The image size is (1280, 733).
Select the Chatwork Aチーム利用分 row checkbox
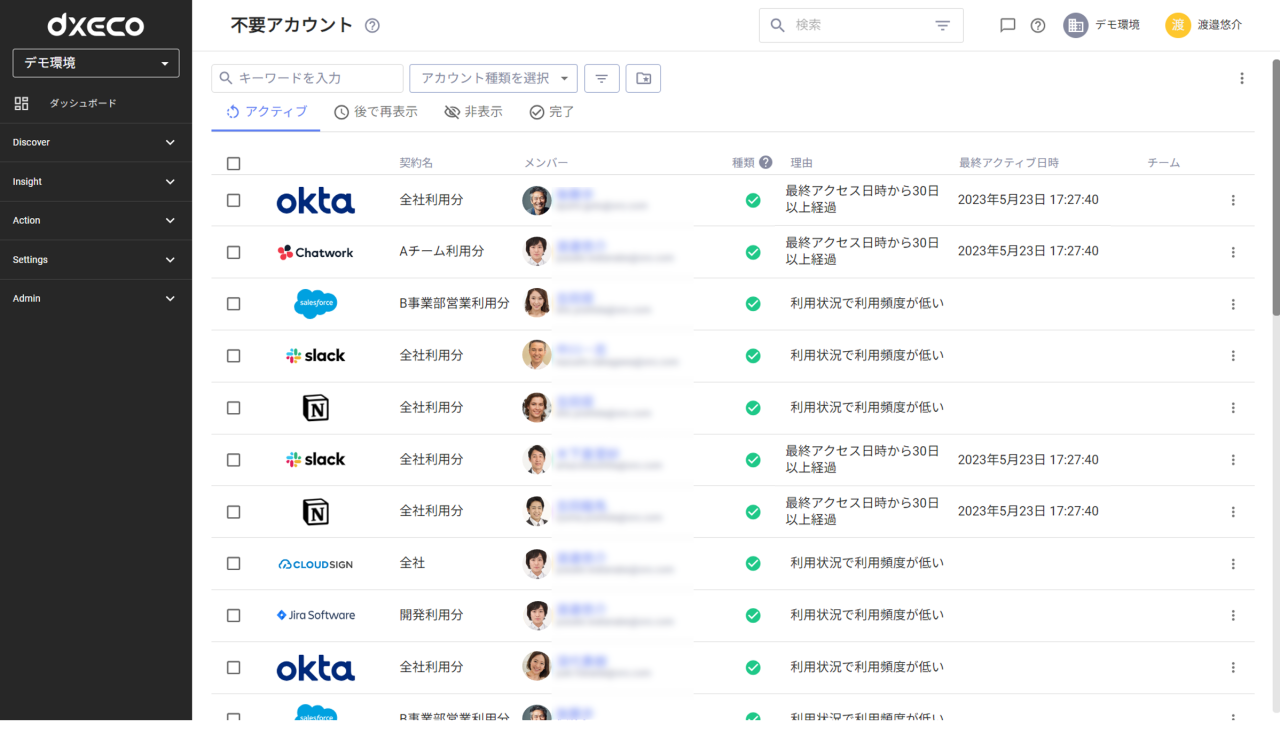(x=234, y=252)
